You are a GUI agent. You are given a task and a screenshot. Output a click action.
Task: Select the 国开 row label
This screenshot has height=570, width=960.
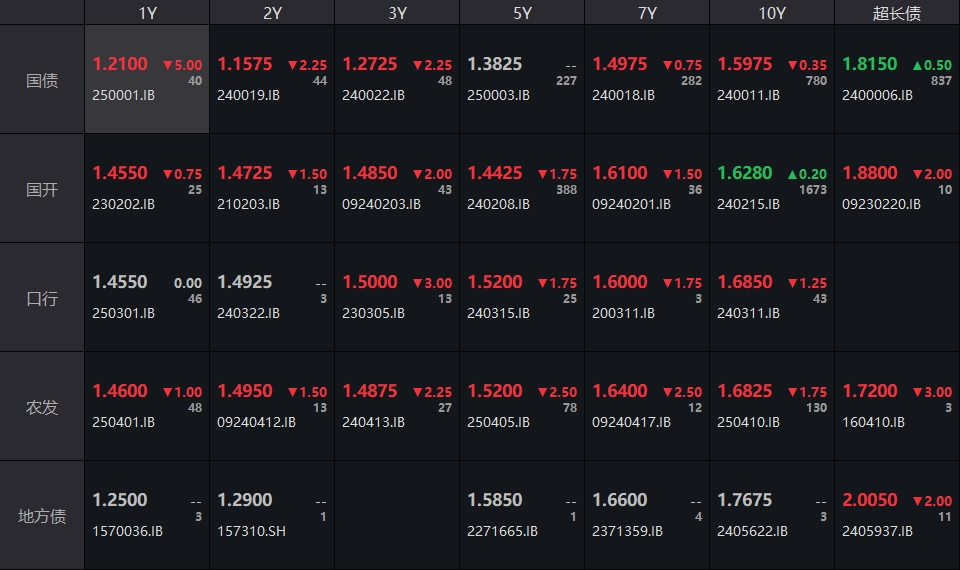point(42,189)
